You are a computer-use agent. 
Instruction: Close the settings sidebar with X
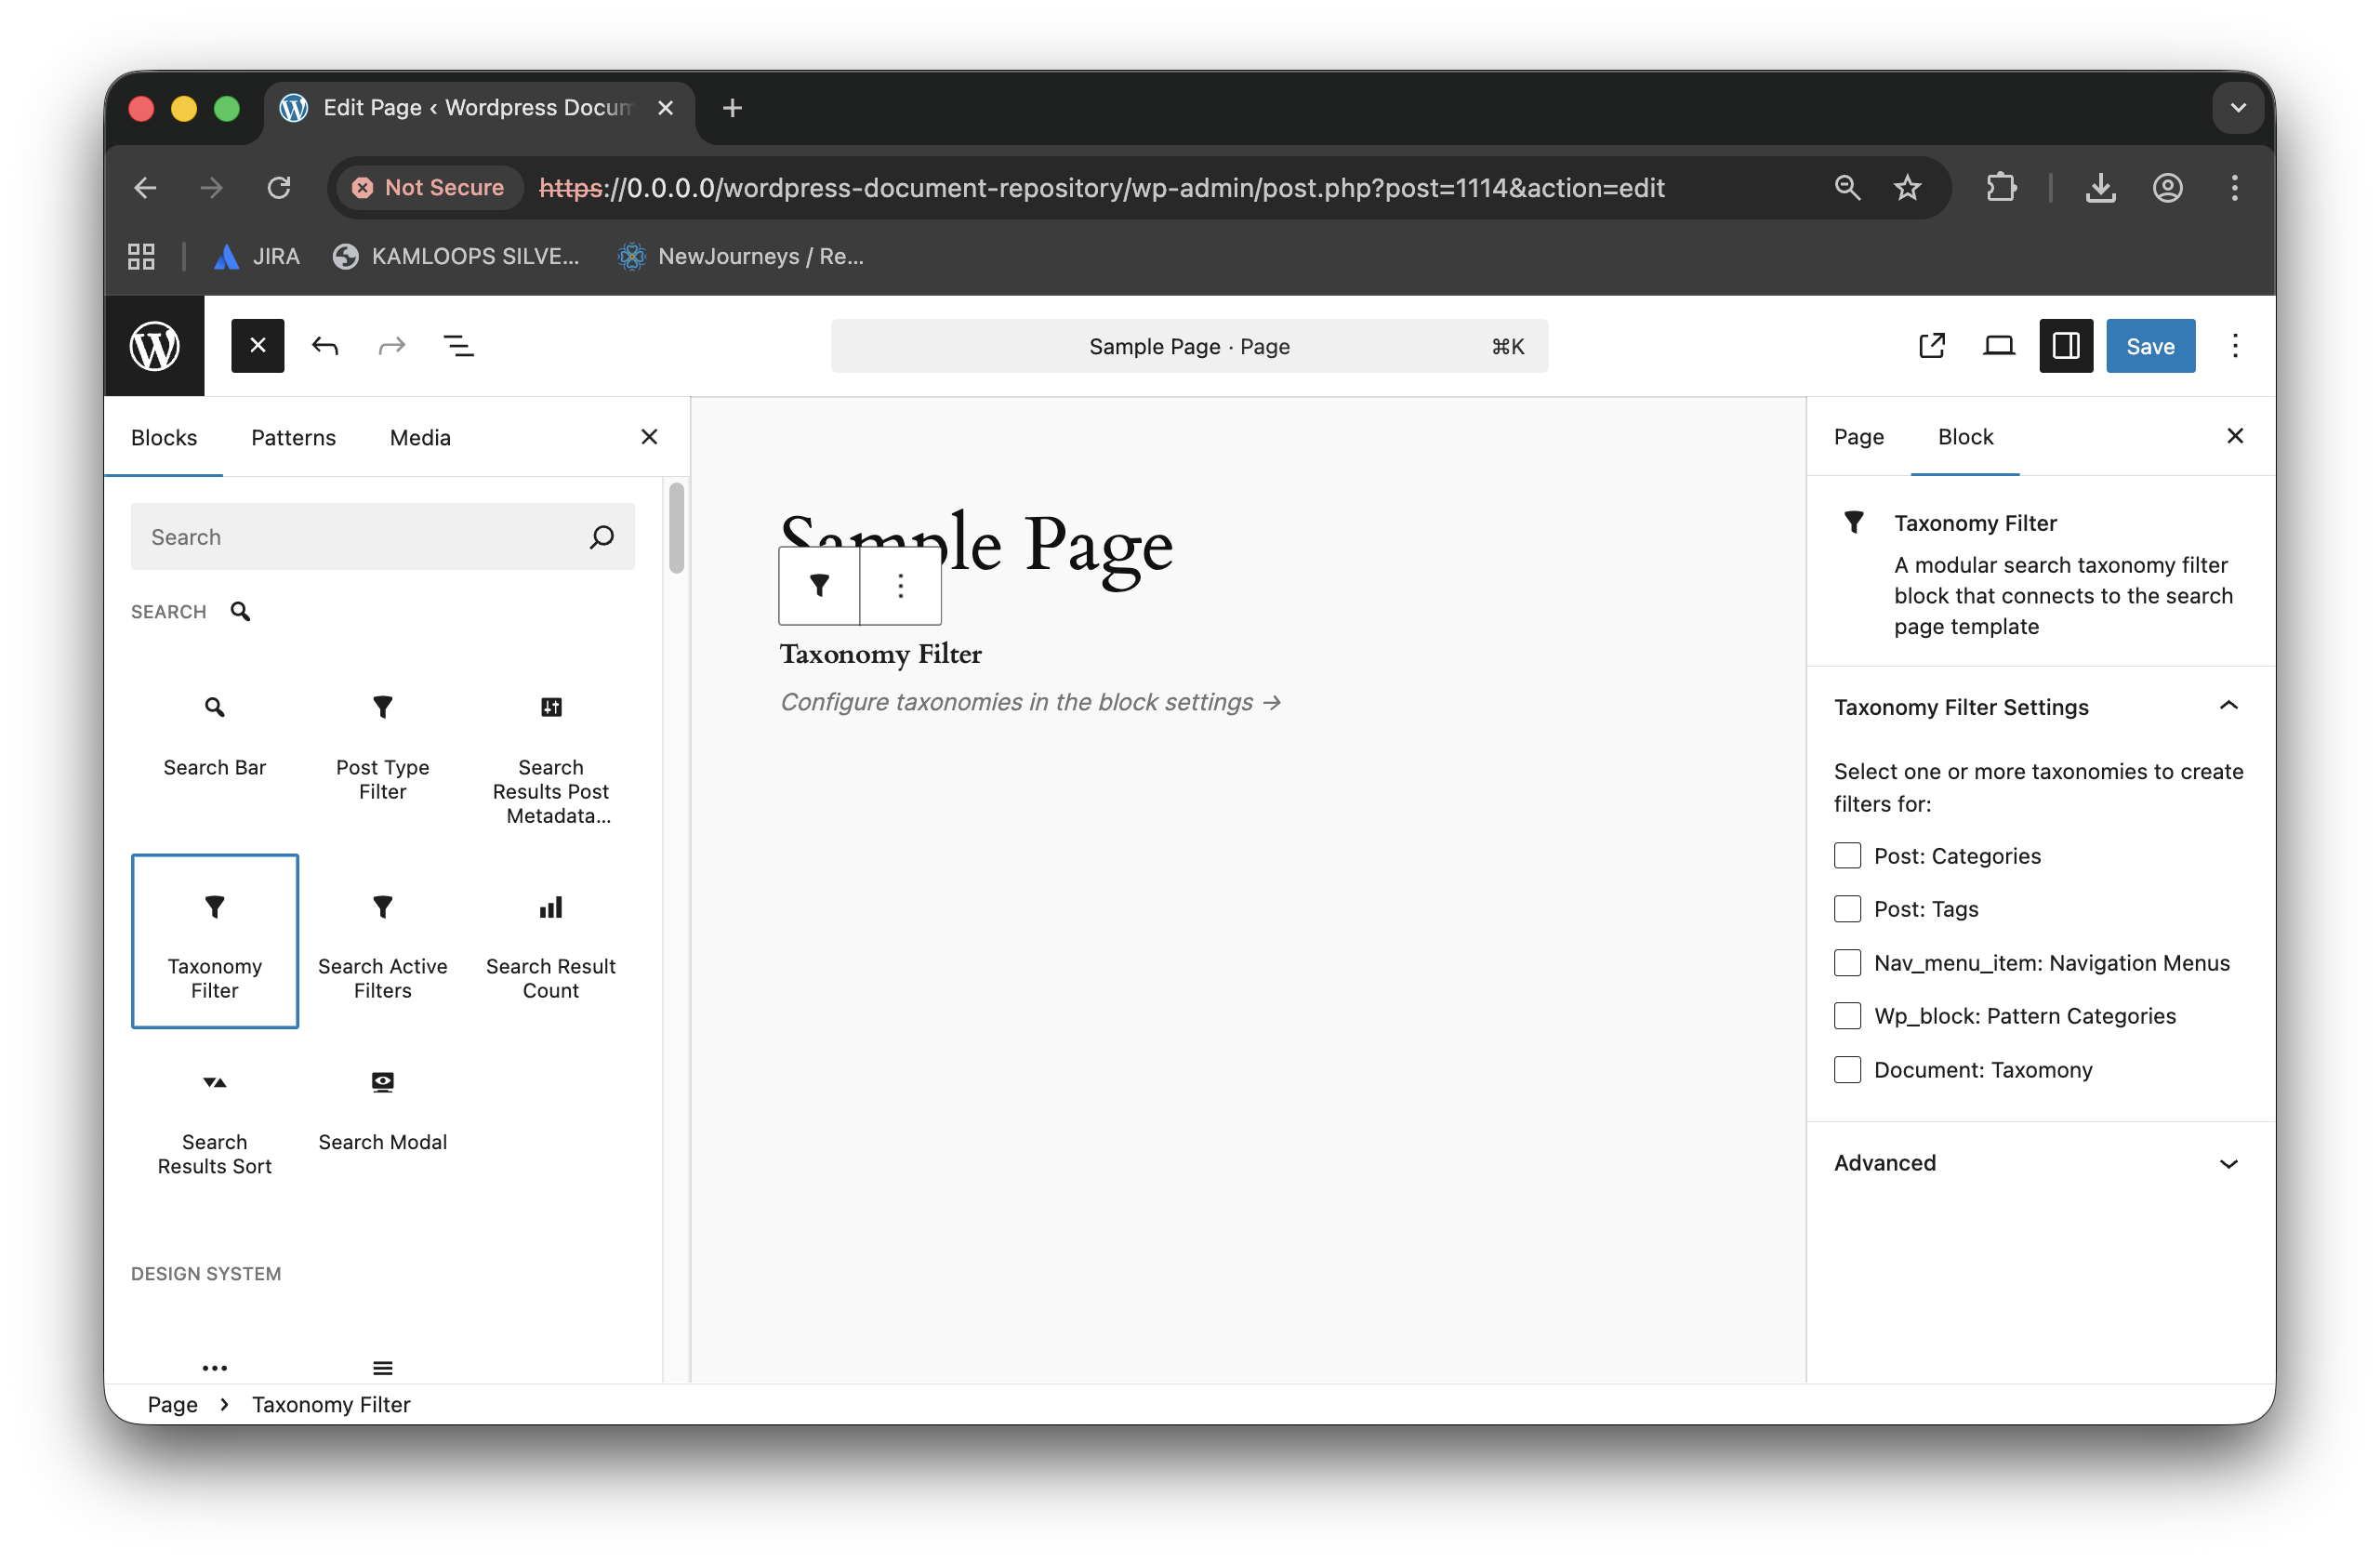(x=2235, y=436)
